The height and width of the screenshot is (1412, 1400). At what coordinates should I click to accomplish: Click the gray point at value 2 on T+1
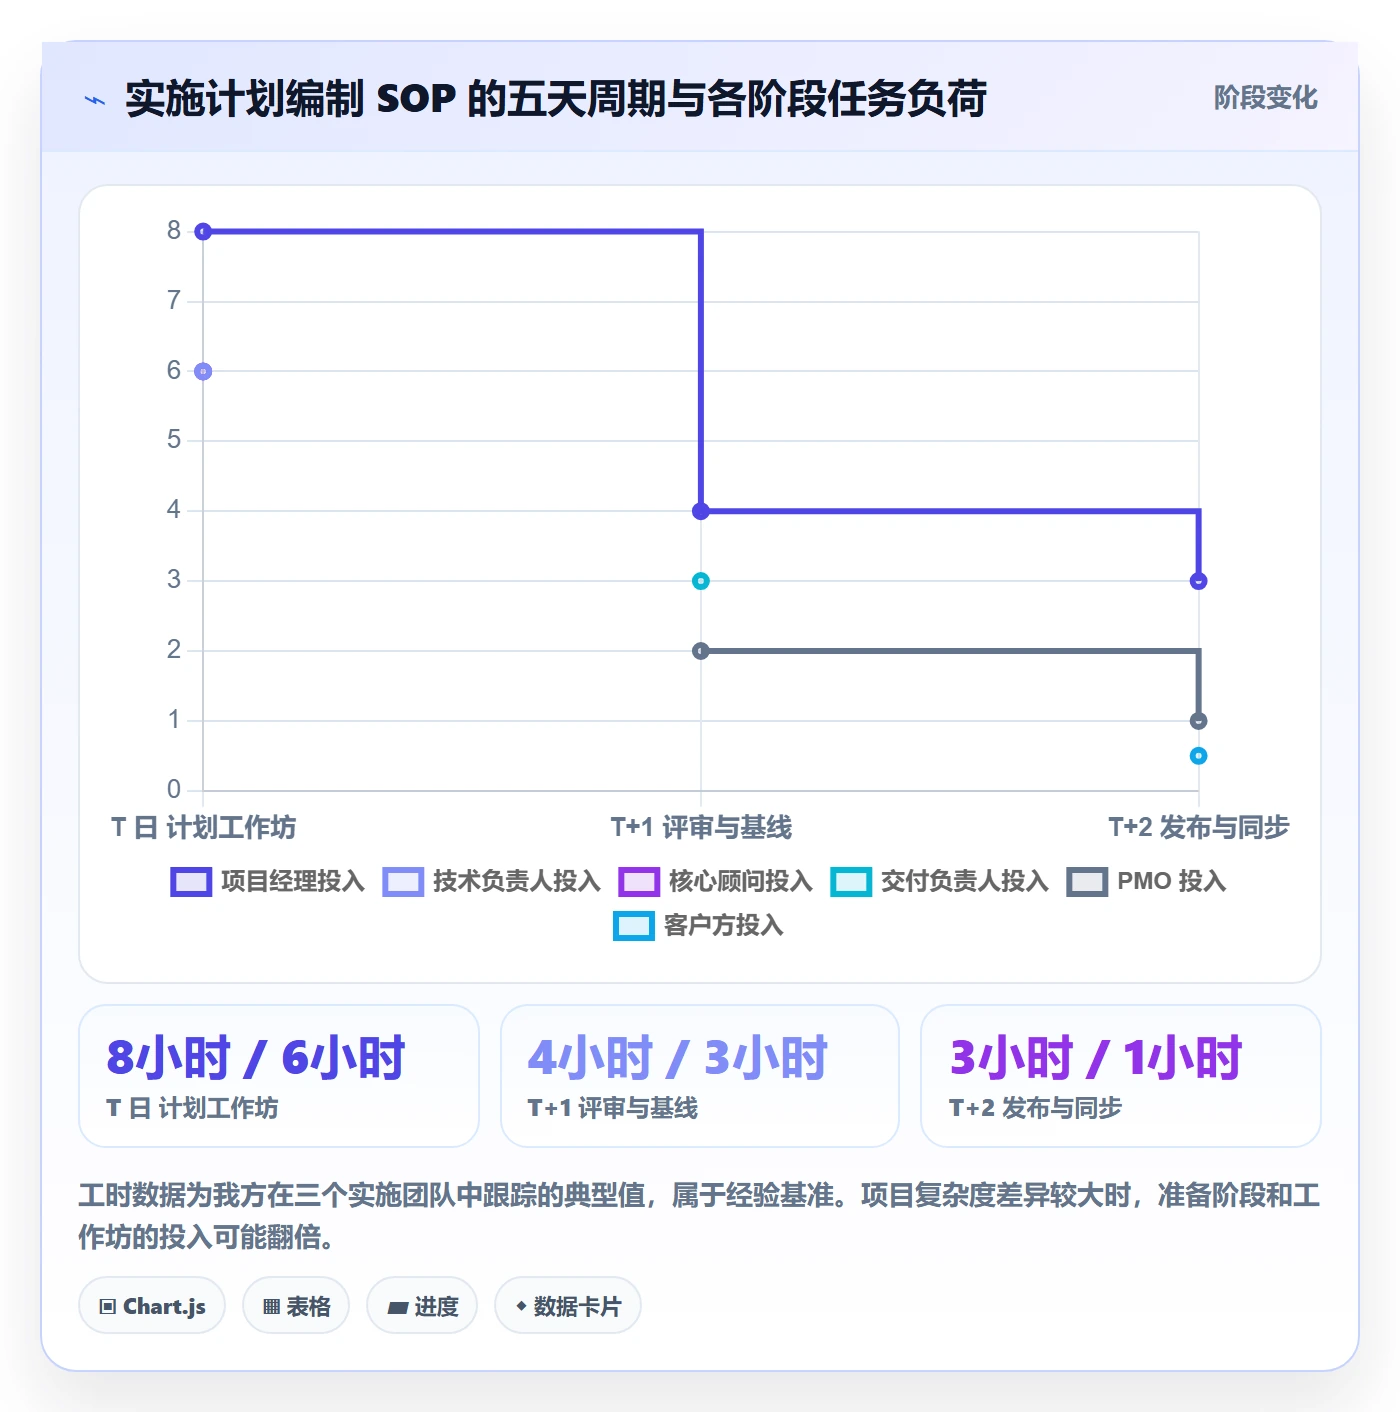(701, 651)
